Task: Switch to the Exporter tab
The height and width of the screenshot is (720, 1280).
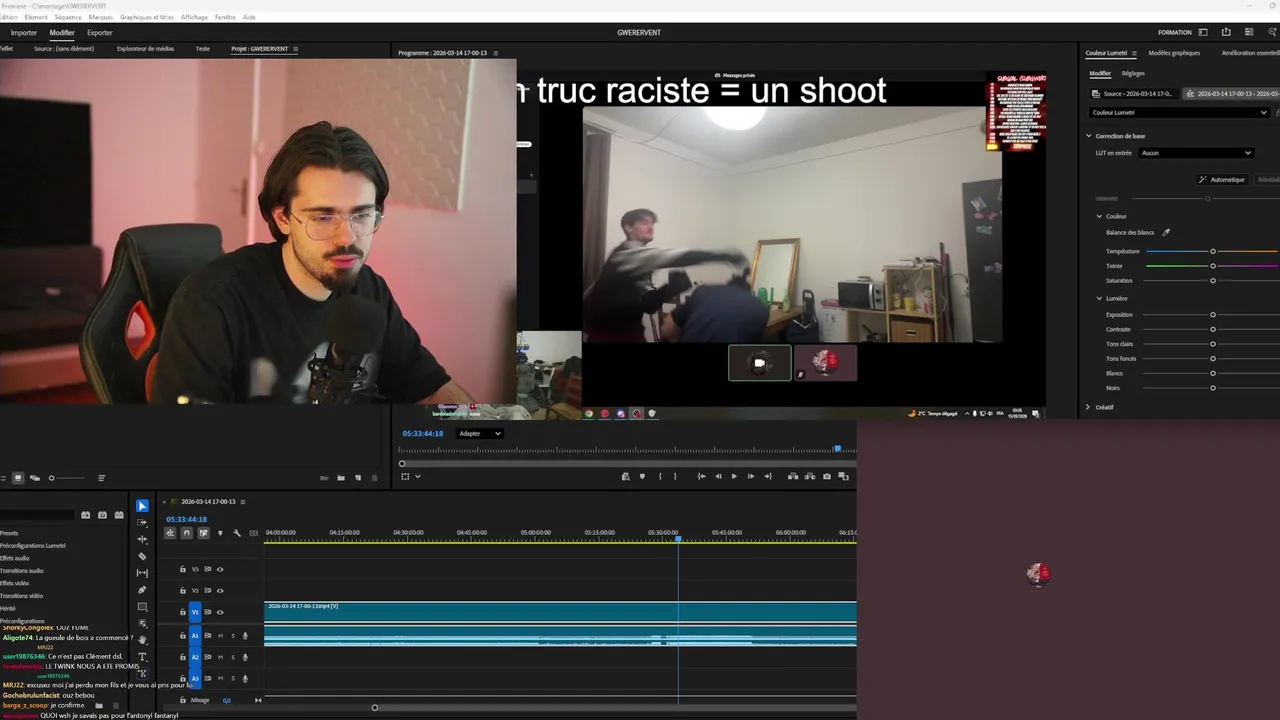Action: click(100, 33)
